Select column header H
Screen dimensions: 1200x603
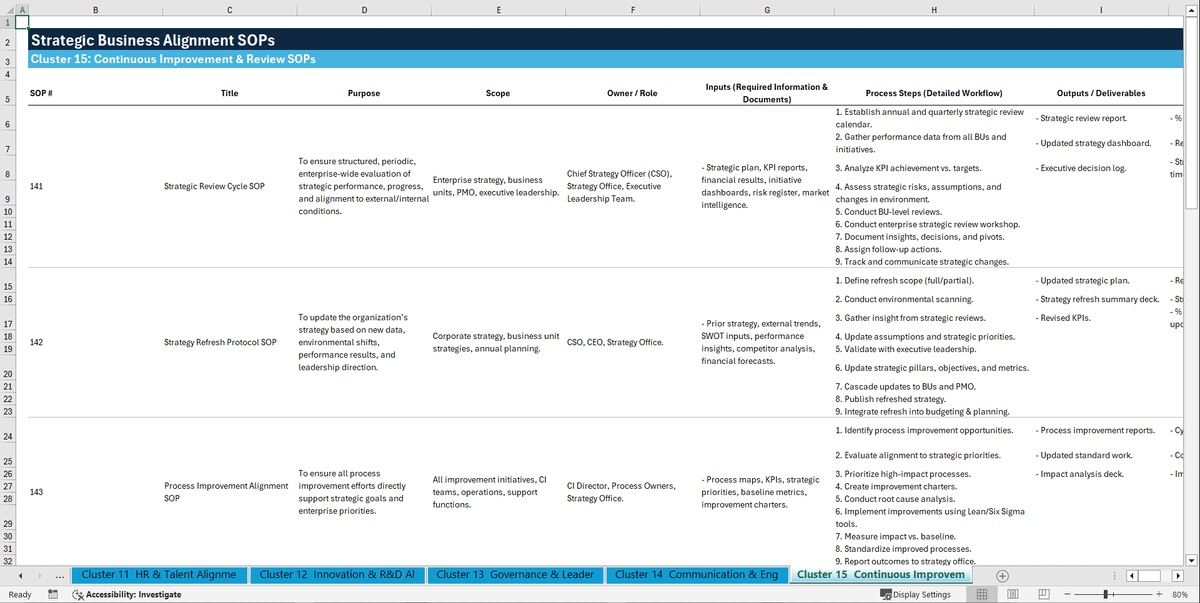pos(933,9)
